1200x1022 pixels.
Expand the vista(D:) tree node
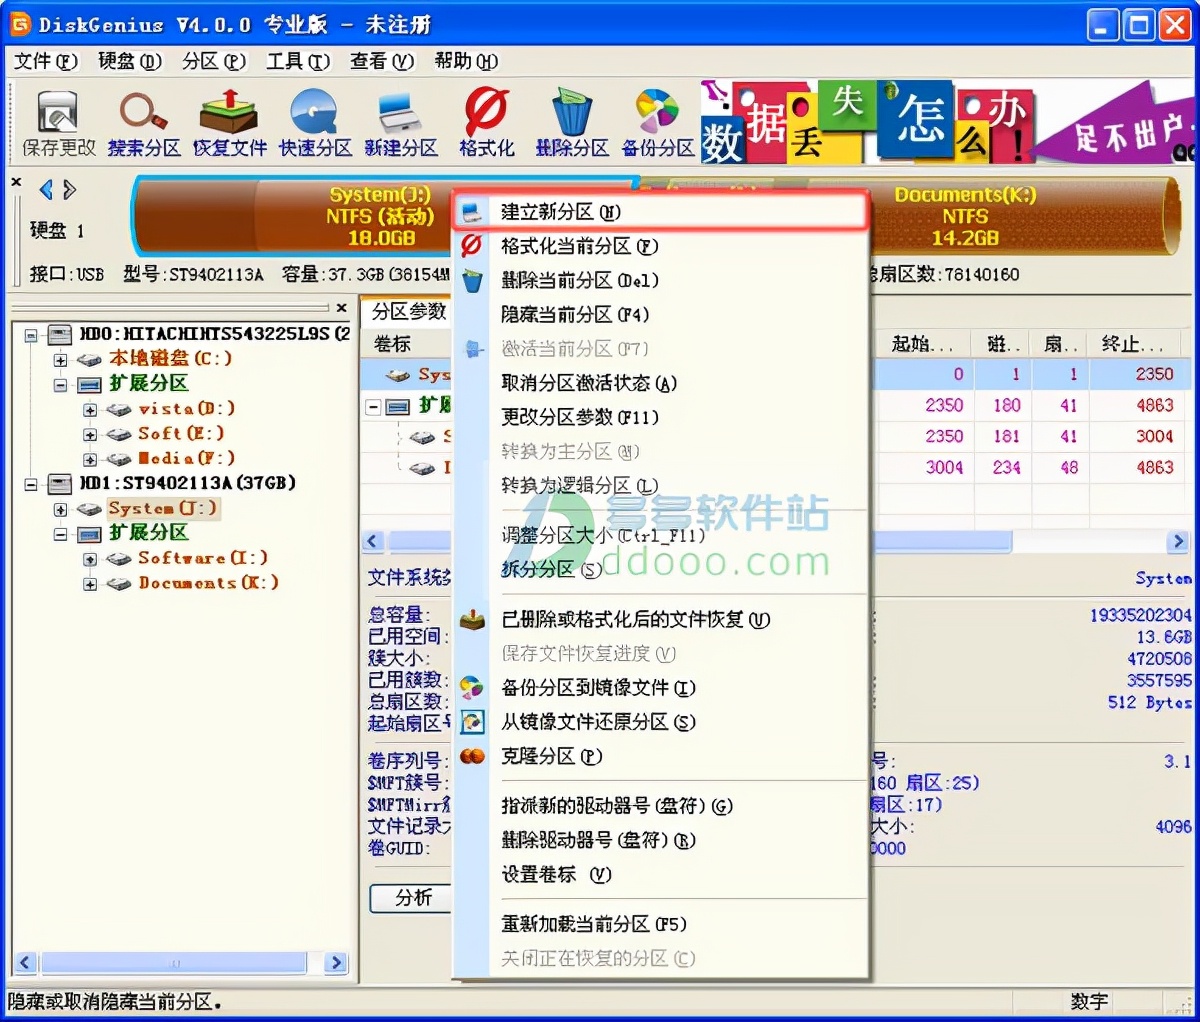(x=89, y=408)
